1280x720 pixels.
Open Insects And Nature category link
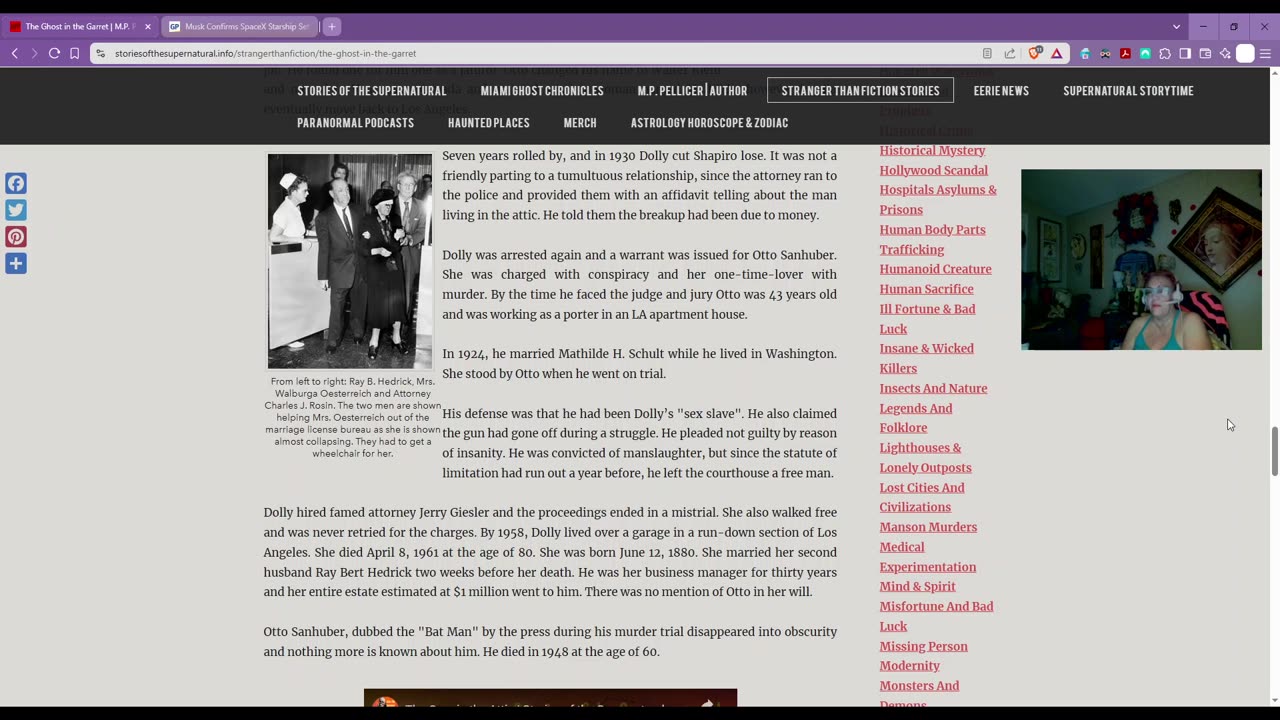933,388
